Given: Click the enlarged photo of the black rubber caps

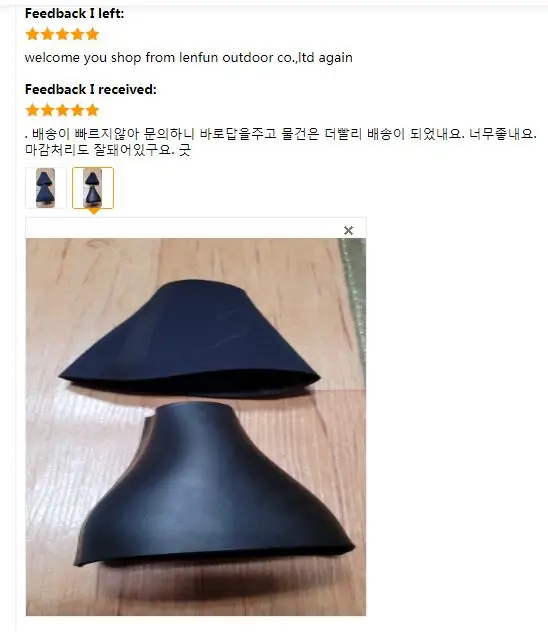Looking at the screenshot, I should (x=196, y=427).
